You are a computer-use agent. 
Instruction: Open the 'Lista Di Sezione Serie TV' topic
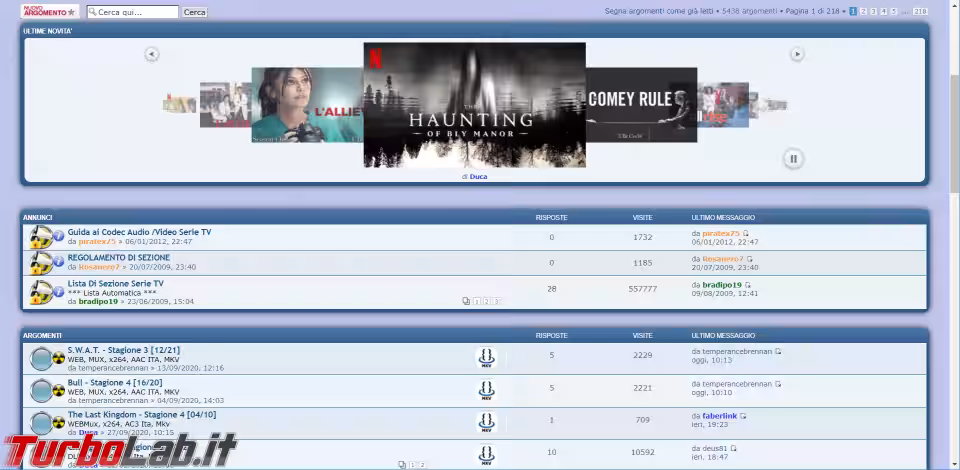coord(116,283)
